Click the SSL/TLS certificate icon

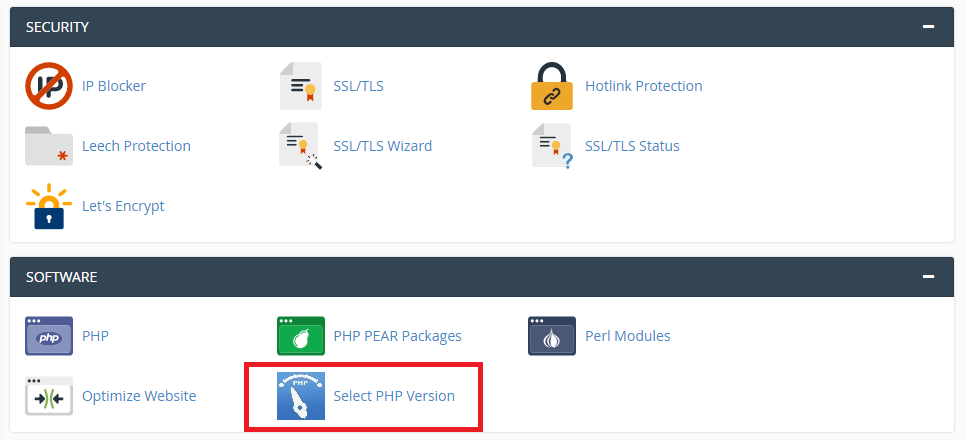(x=300, y=86)
